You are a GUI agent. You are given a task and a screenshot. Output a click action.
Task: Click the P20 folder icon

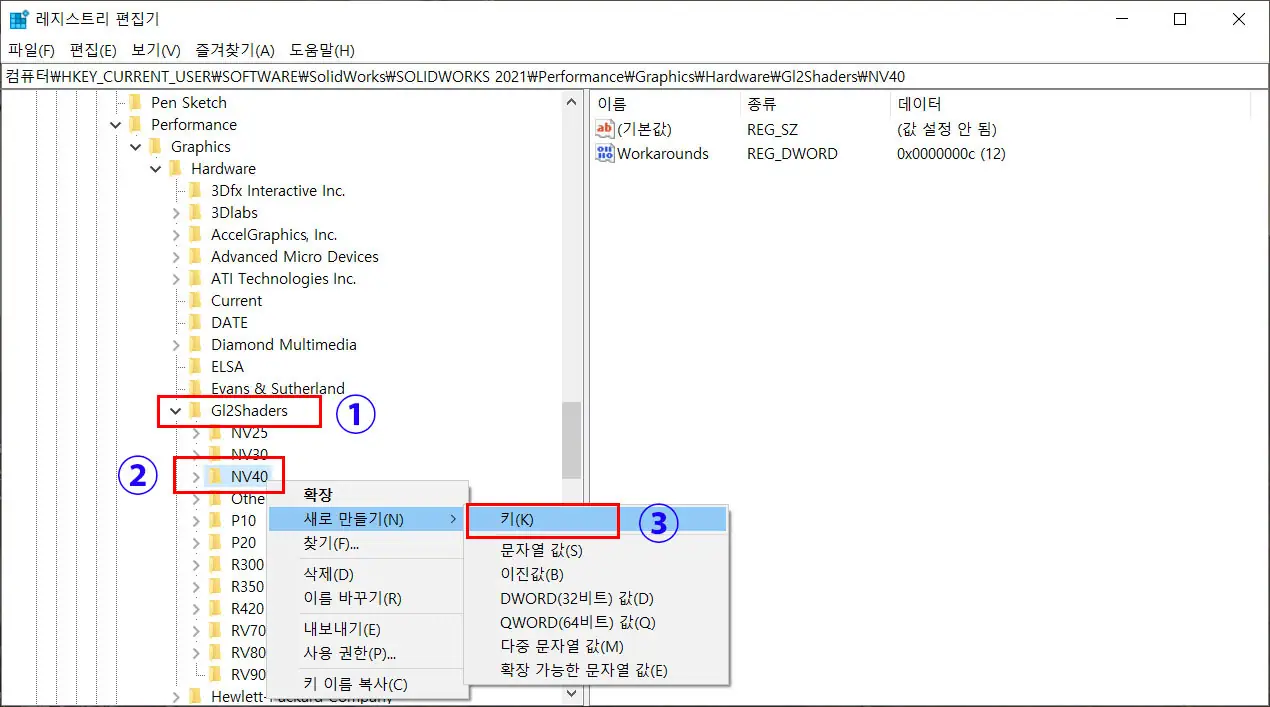click(215, 542)
